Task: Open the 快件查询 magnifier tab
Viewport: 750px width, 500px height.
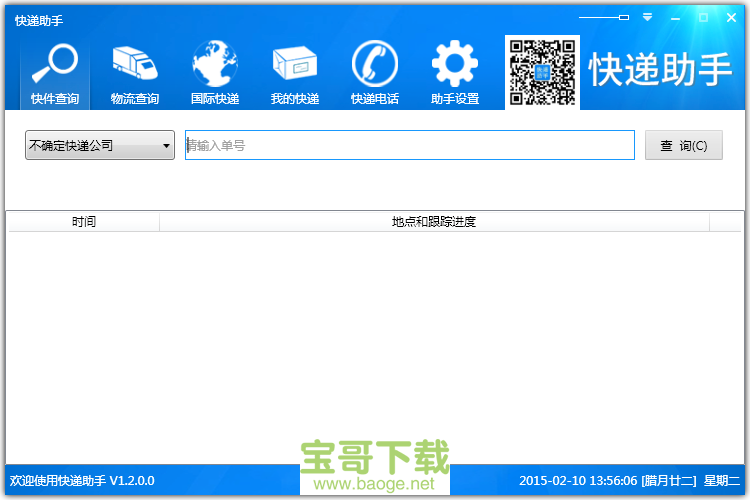Action: tap(55, 74)
